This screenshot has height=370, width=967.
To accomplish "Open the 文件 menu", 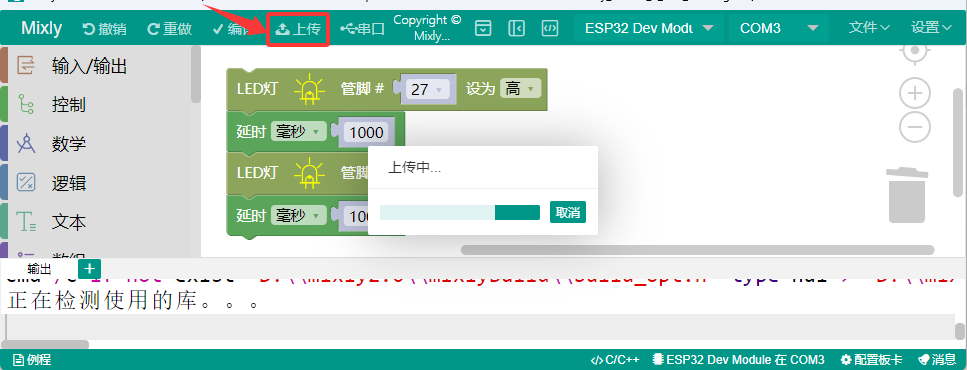I will (869, 28).
